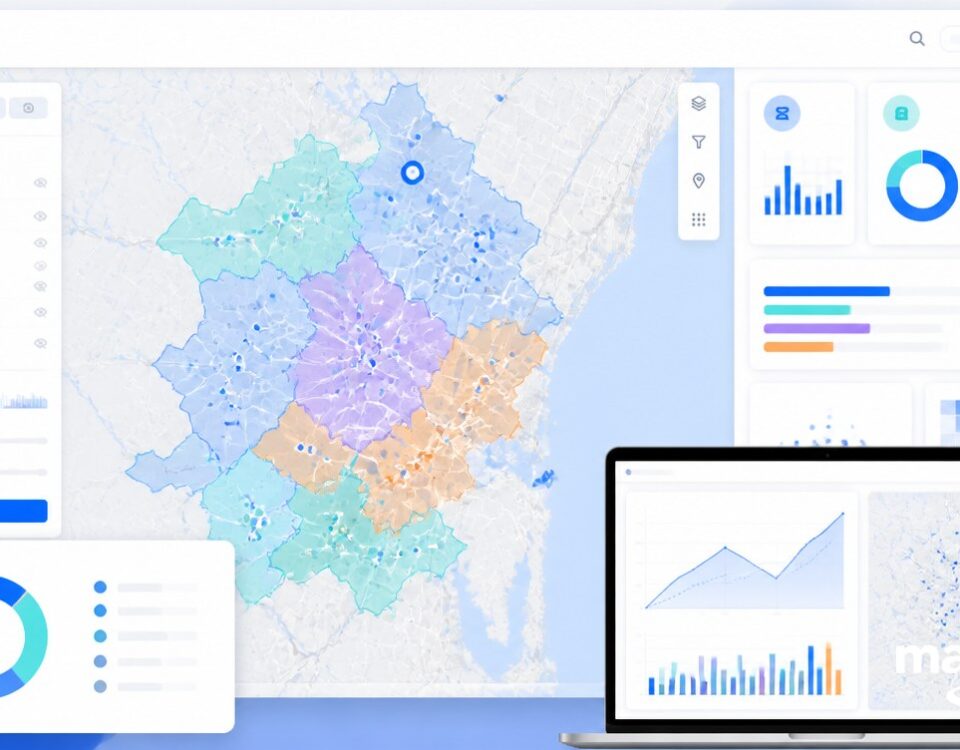Click the teal round icon on donut card
This screenshot has width=960, height=750.
[x=901, y=113]
